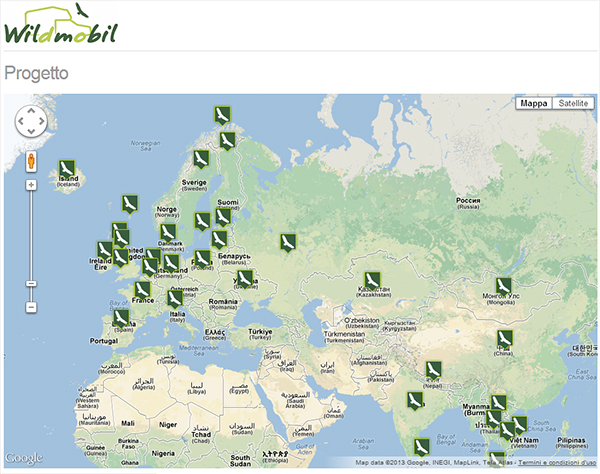The image size is (600, 474).
Task: Click the bird marker in northern Norway
Action: (220, 115)
